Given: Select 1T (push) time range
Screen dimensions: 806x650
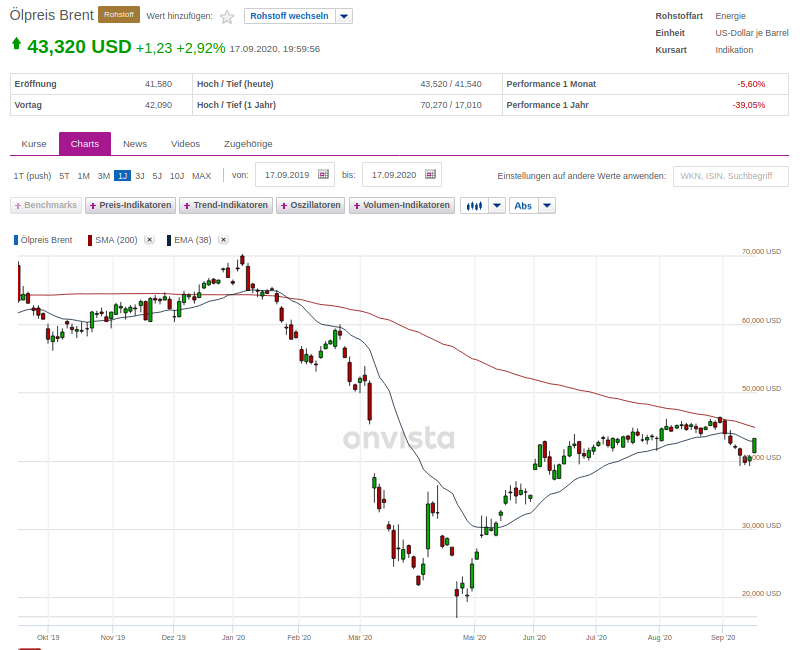Looking at the screenshot, I should pos(32,176).
